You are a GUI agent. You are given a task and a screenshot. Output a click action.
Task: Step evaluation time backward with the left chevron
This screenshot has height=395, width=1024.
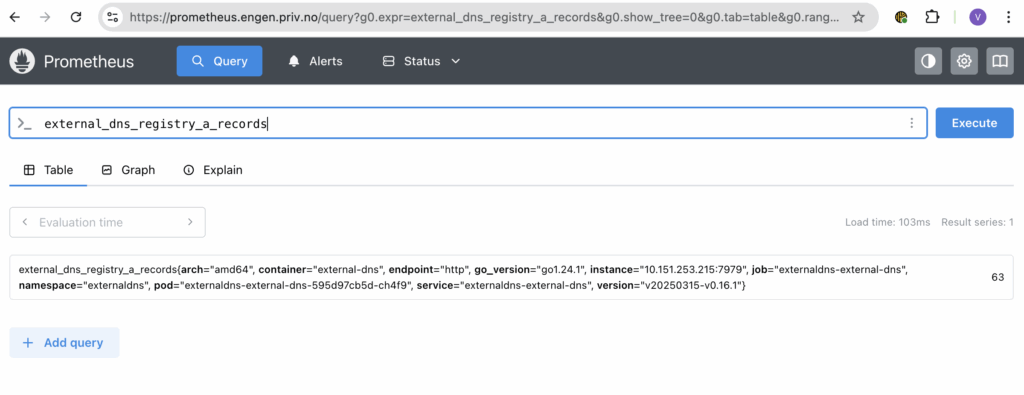[25, 222]
